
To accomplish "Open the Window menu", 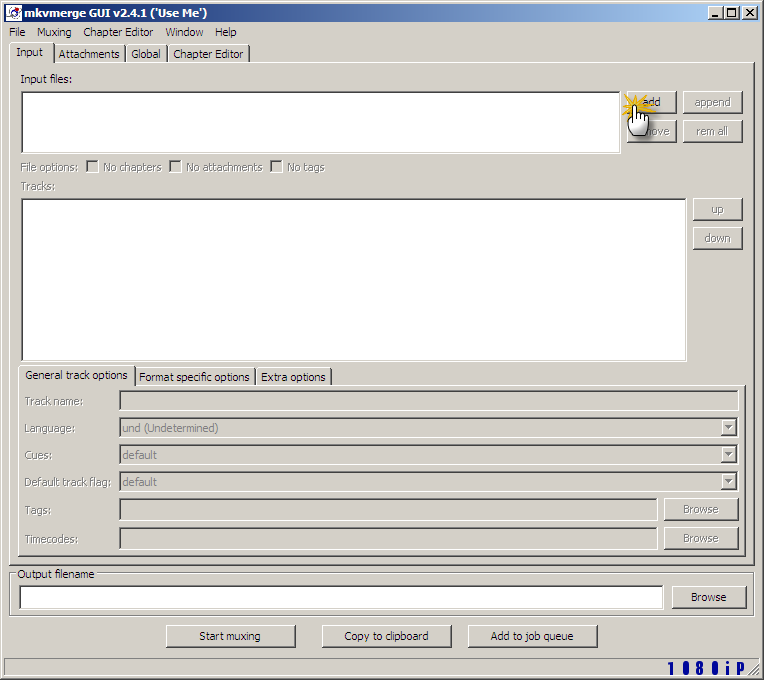I will [184, 32].
